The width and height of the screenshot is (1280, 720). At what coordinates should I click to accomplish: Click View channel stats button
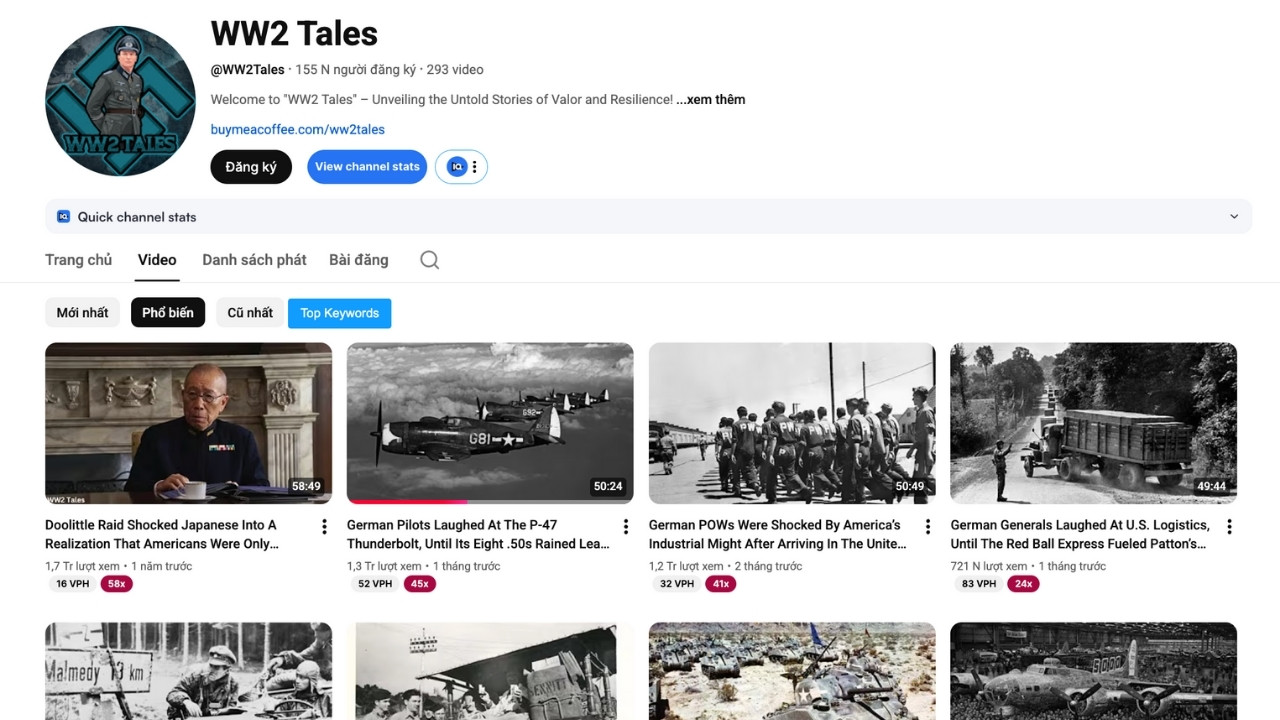tap(367, 167)
